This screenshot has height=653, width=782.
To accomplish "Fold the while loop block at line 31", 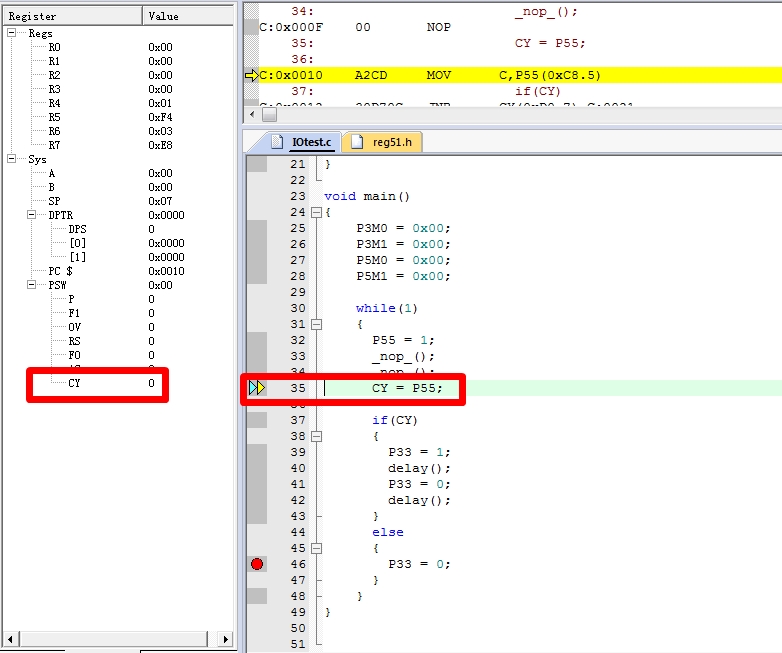I will (x=316, y=324).
